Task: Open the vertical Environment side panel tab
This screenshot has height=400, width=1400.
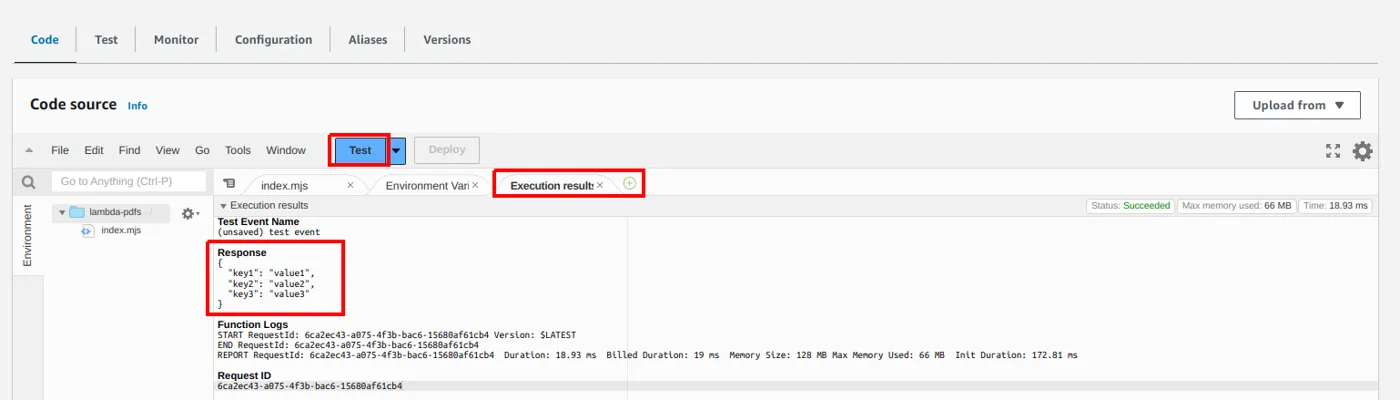Action: coord(28,236)
